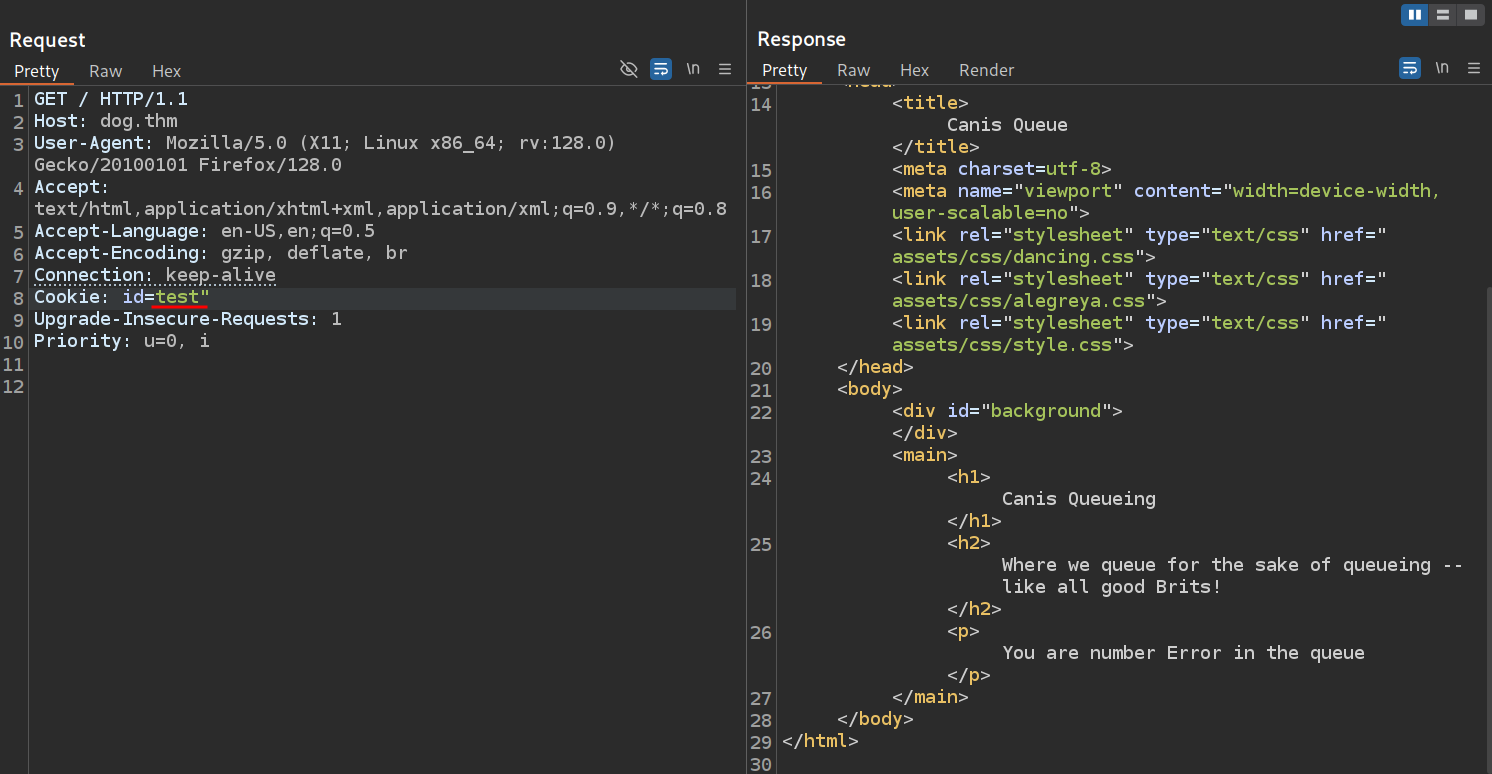Toggle word wrap in Request panel
Screen dimensions: 1492x774
[x=661, y=69]
